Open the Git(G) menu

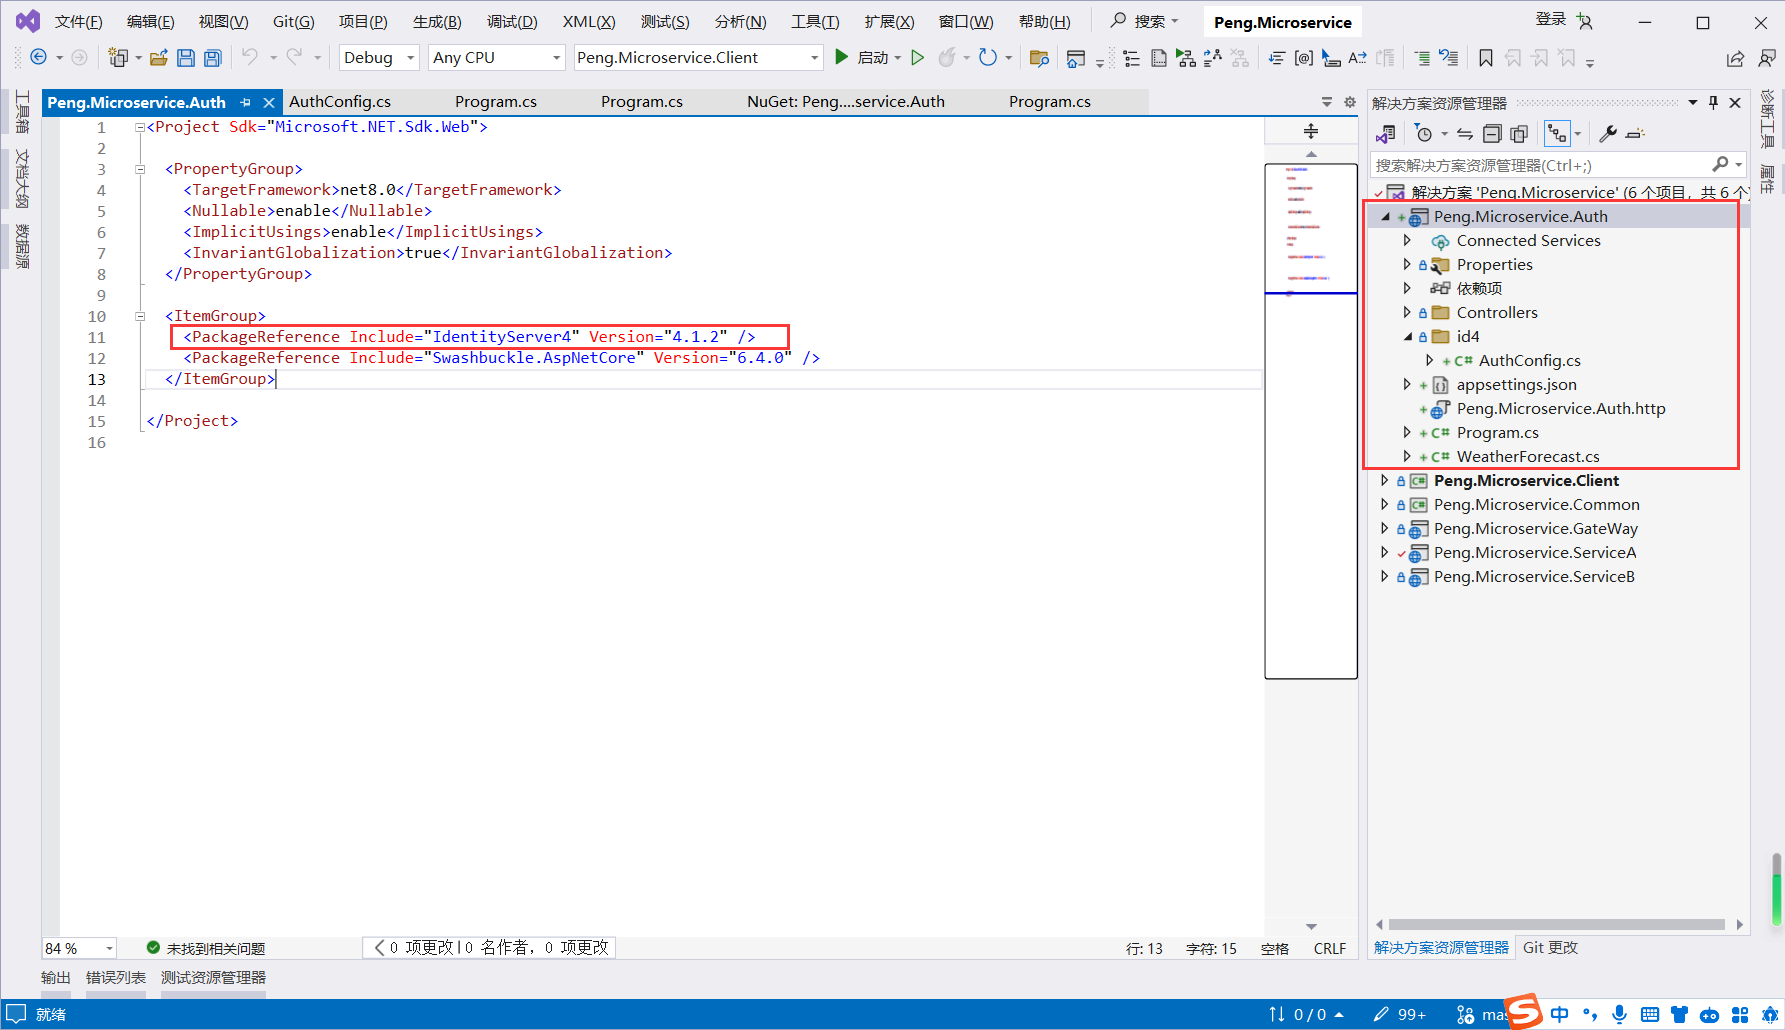(293, 22)
